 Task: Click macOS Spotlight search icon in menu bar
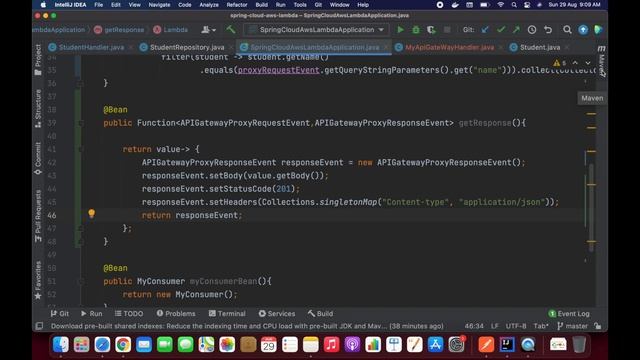click(x=513, y=5)
